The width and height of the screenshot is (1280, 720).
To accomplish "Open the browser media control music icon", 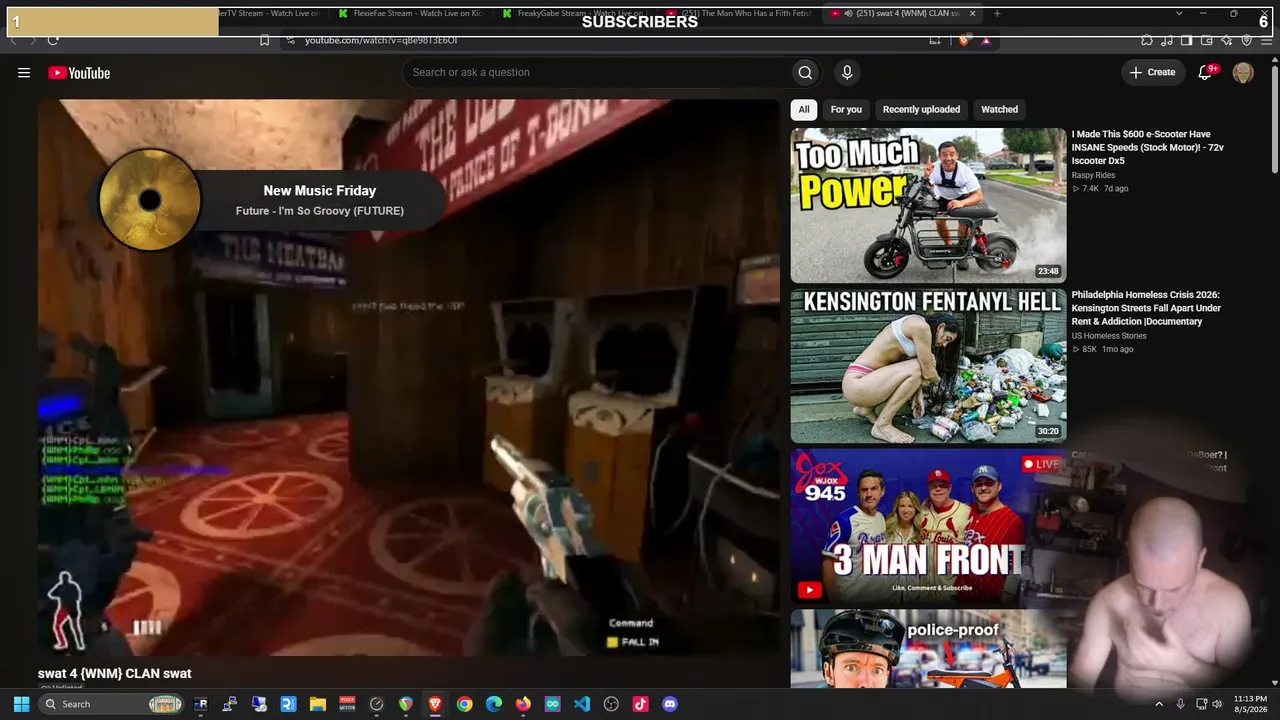I will (1167, 40).
